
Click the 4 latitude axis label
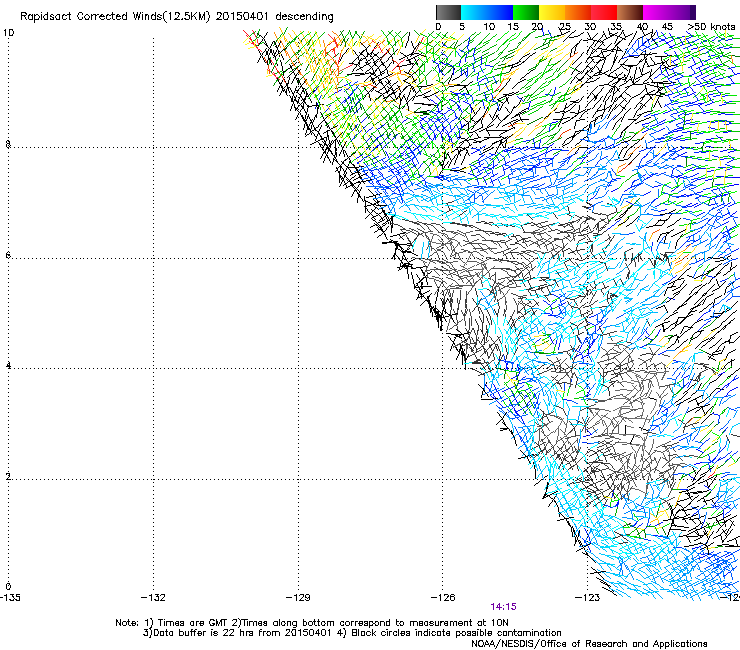8,366
